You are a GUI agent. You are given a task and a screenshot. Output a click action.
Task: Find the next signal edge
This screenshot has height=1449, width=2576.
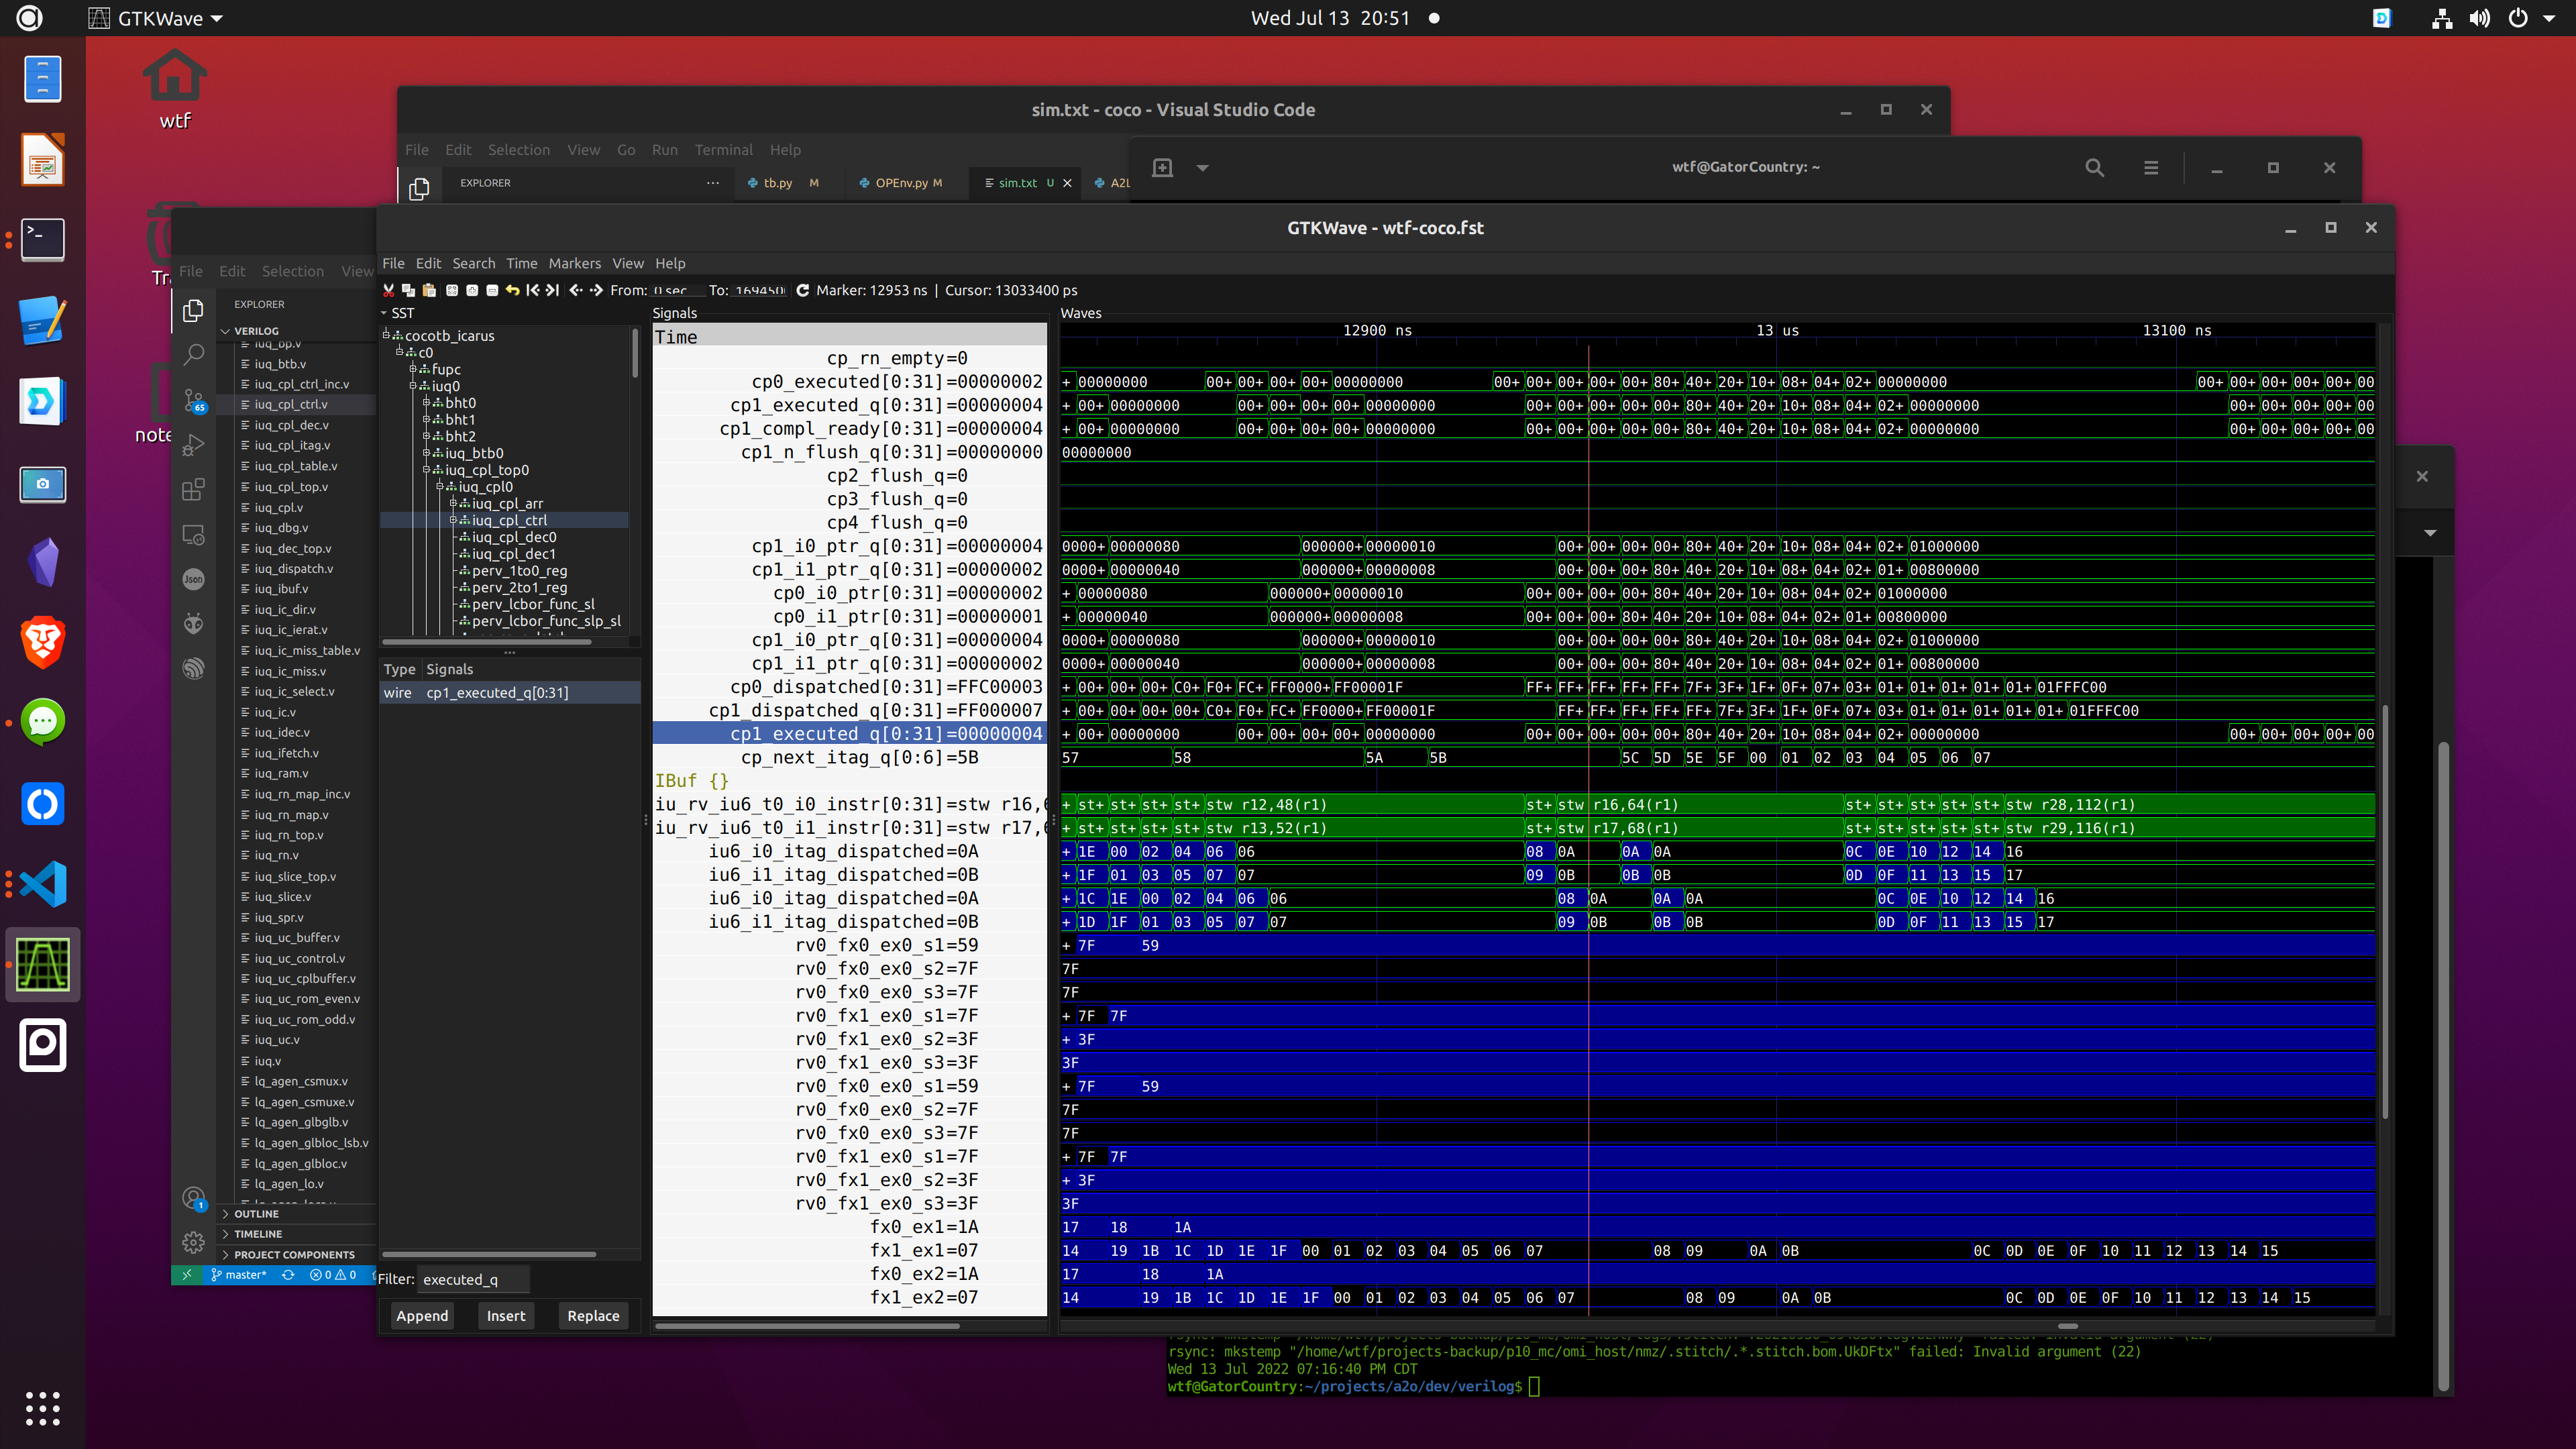(597, 290)
